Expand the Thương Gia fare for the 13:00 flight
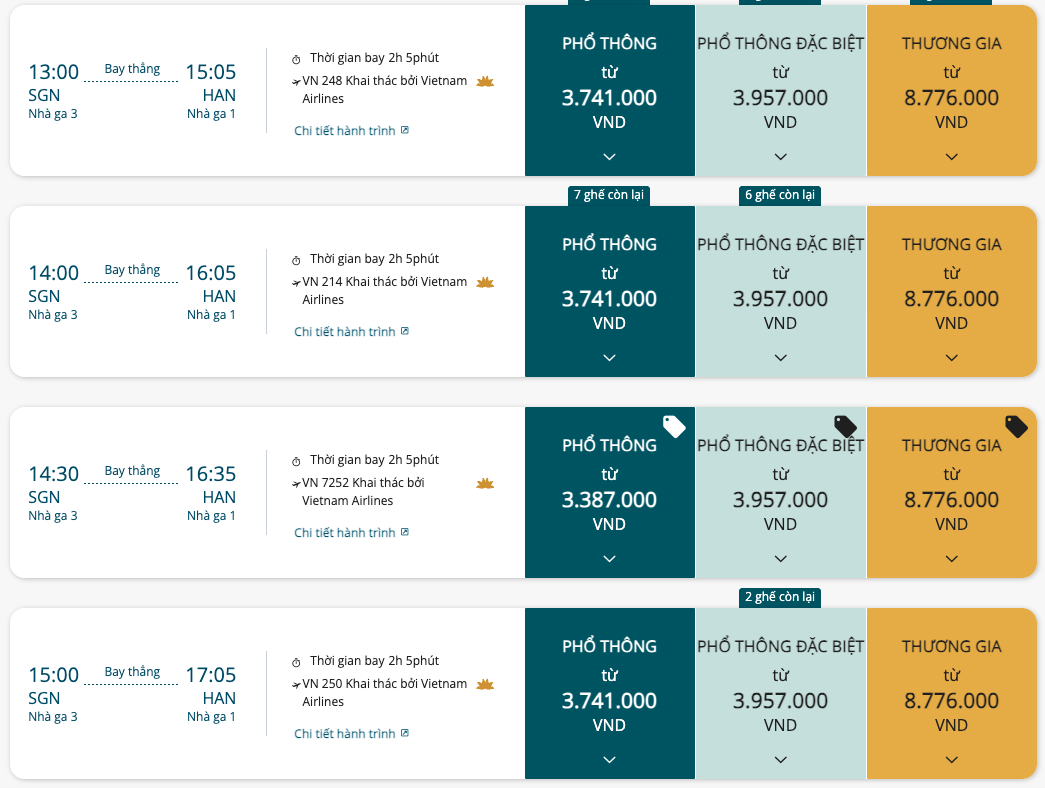This screenshot has width=1045, height=788. click(x=952, y=157)
